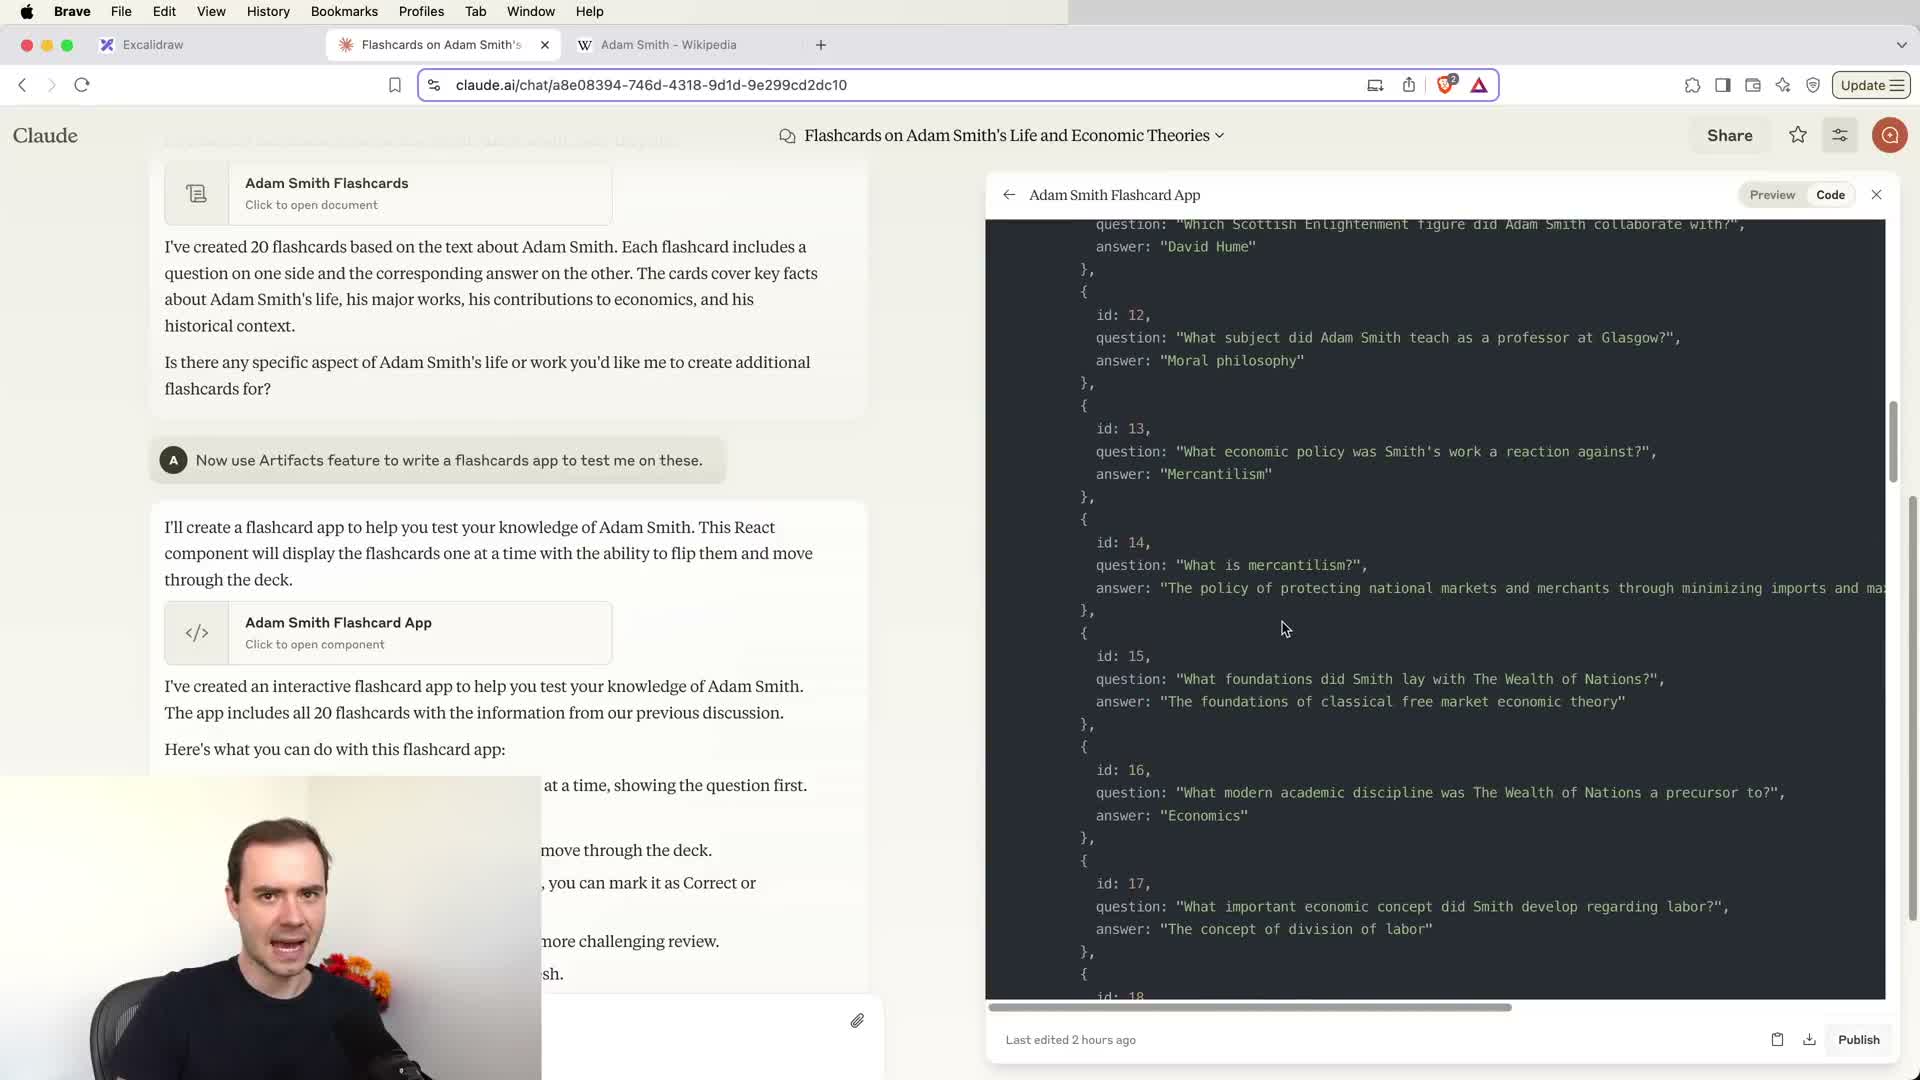Switch artifact view to Code
The width and height of the screenshot is (1920, 1080).
(1830, 195)
